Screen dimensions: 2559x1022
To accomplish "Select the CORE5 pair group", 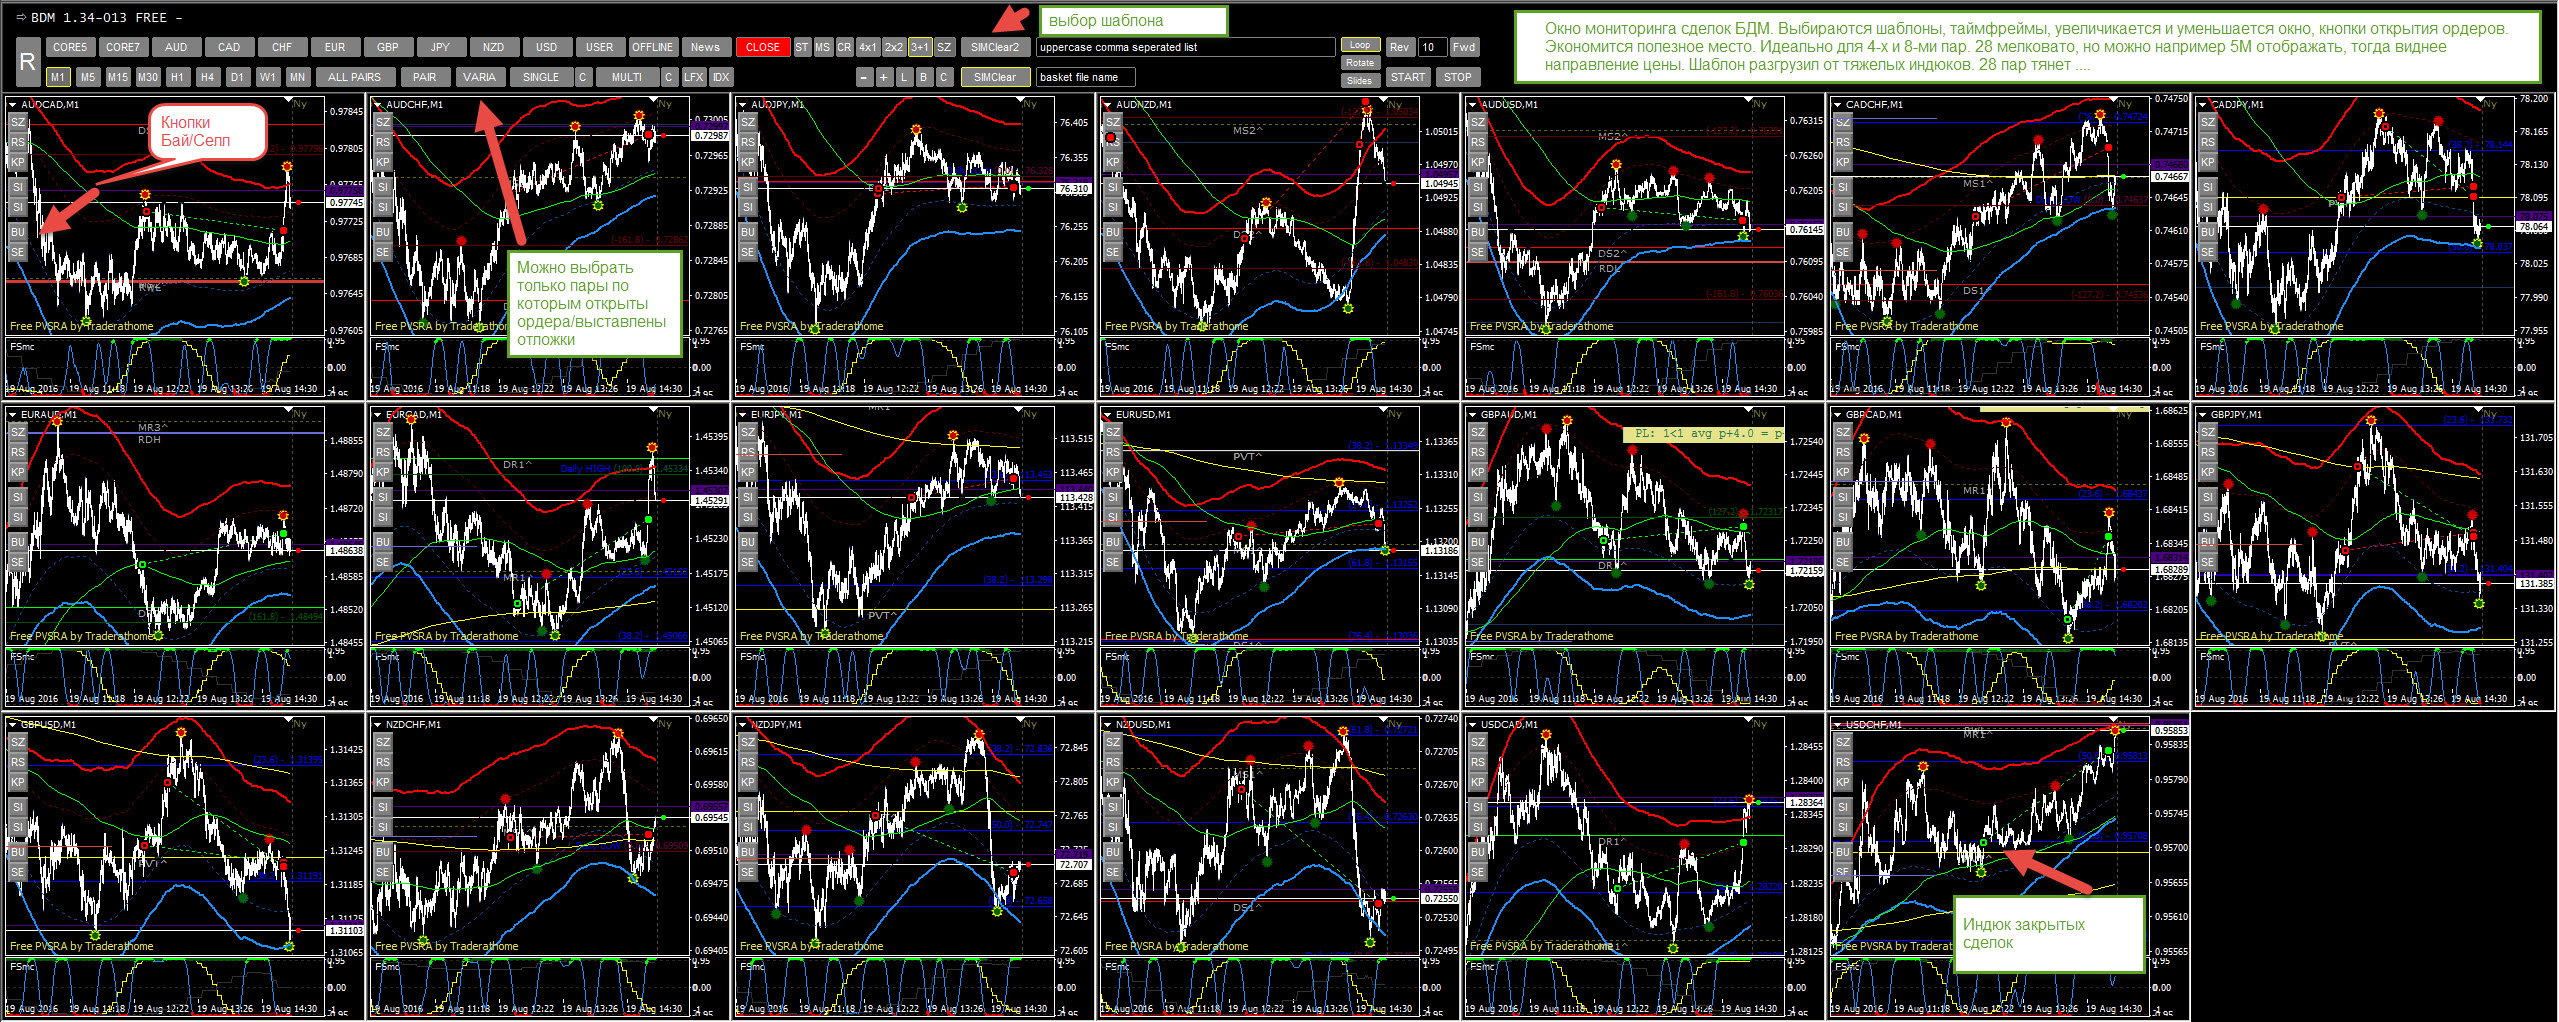I will [x=70, y=47].
